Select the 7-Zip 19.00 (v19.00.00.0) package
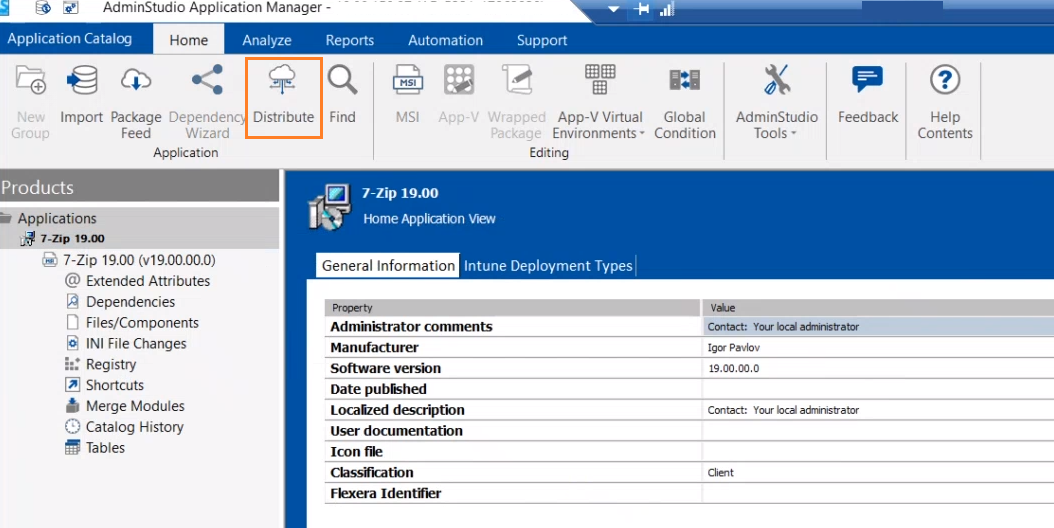The height and width of the screenshot is (528, 1054). [139, 260]
